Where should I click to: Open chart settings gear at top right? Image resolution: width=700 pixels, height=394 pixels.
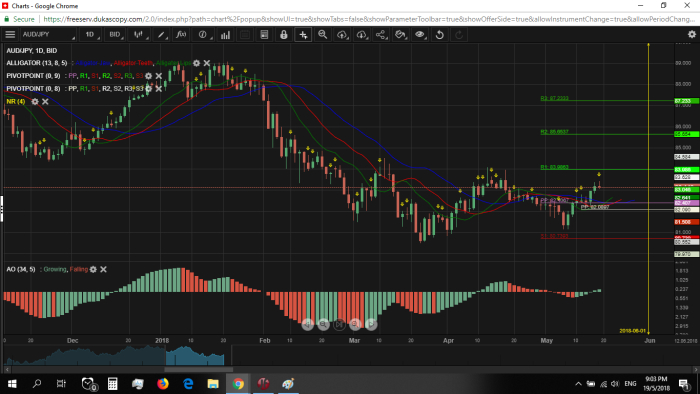point(692,34)
